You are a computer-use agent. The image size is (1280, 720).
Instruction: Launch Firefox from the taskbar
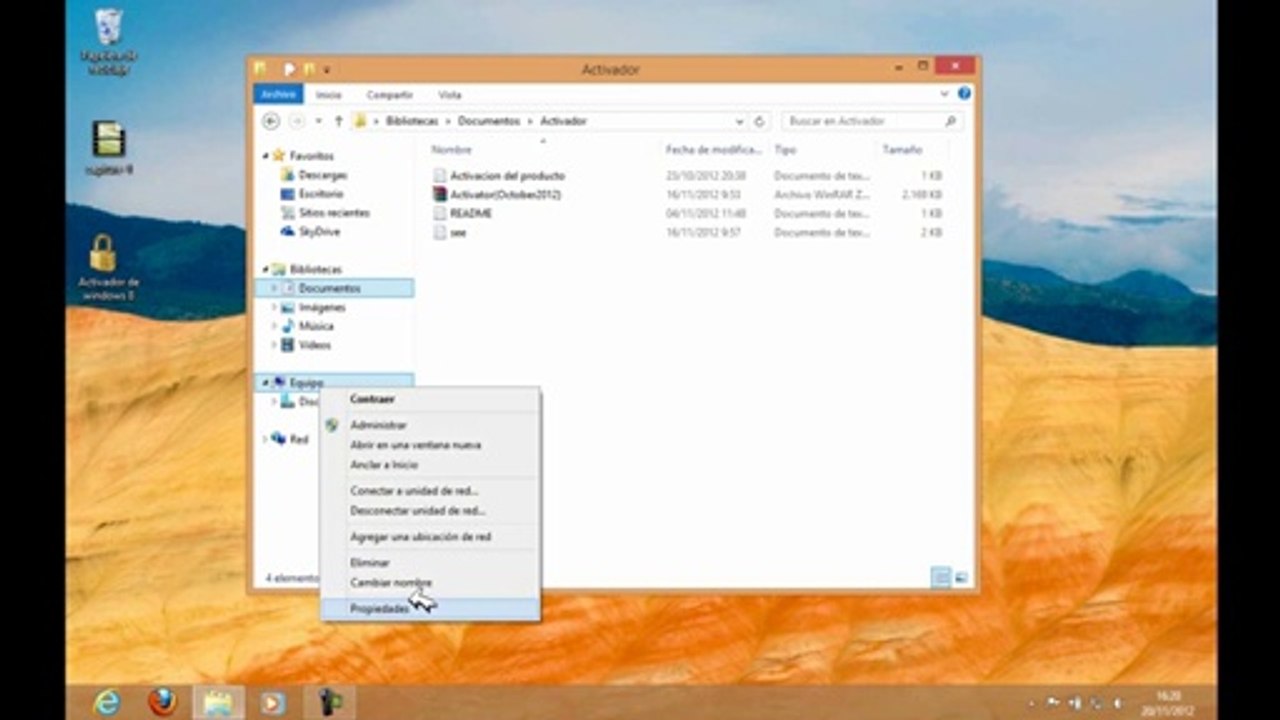click(x=162, y=702)
